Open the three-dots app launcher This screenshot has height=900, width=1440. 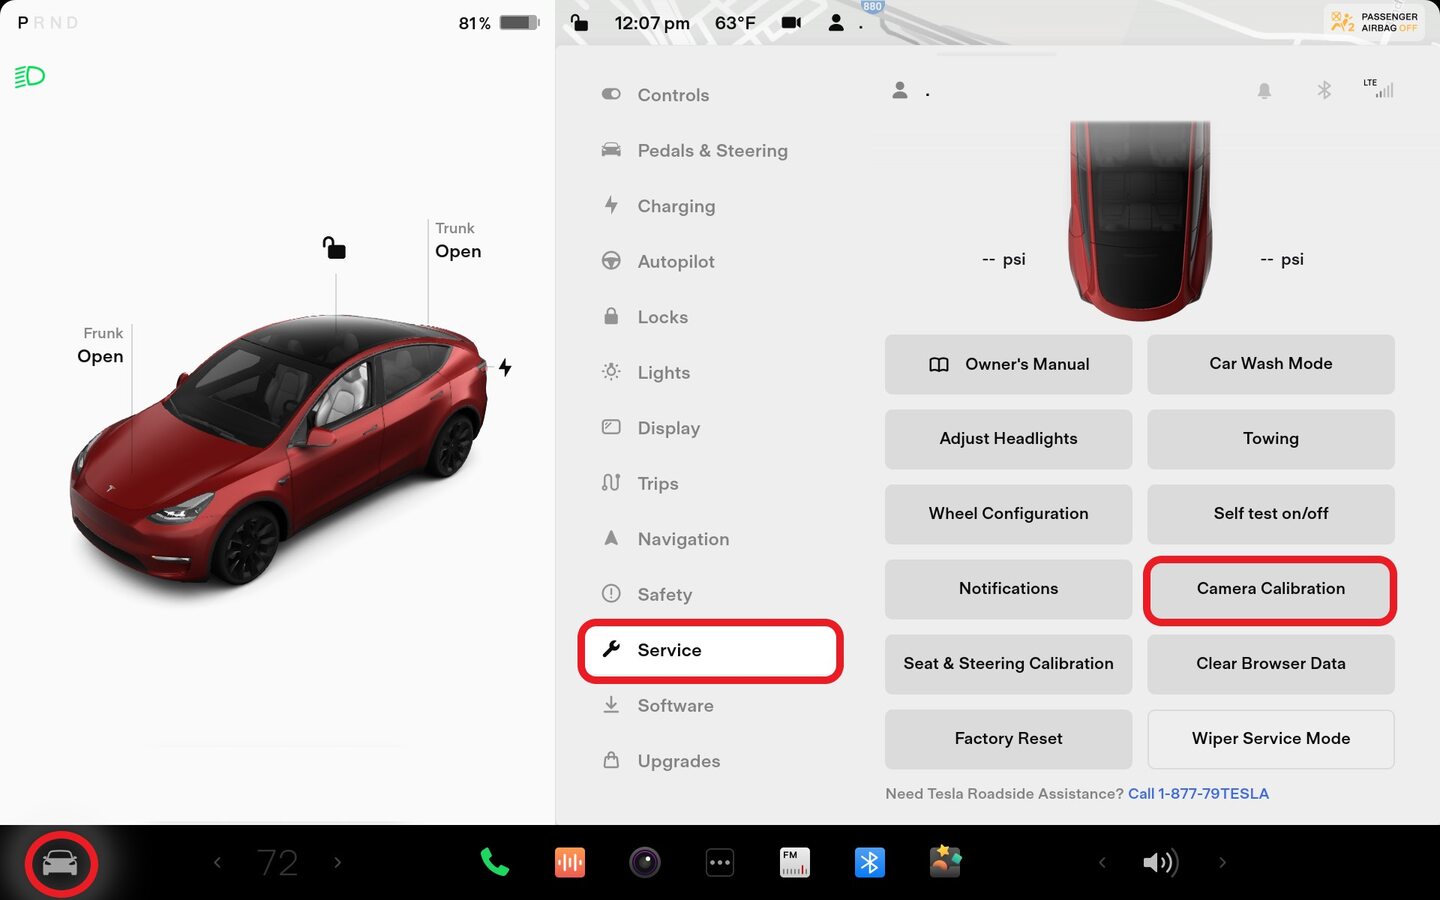pyautogui.click(x=720, y=862)
